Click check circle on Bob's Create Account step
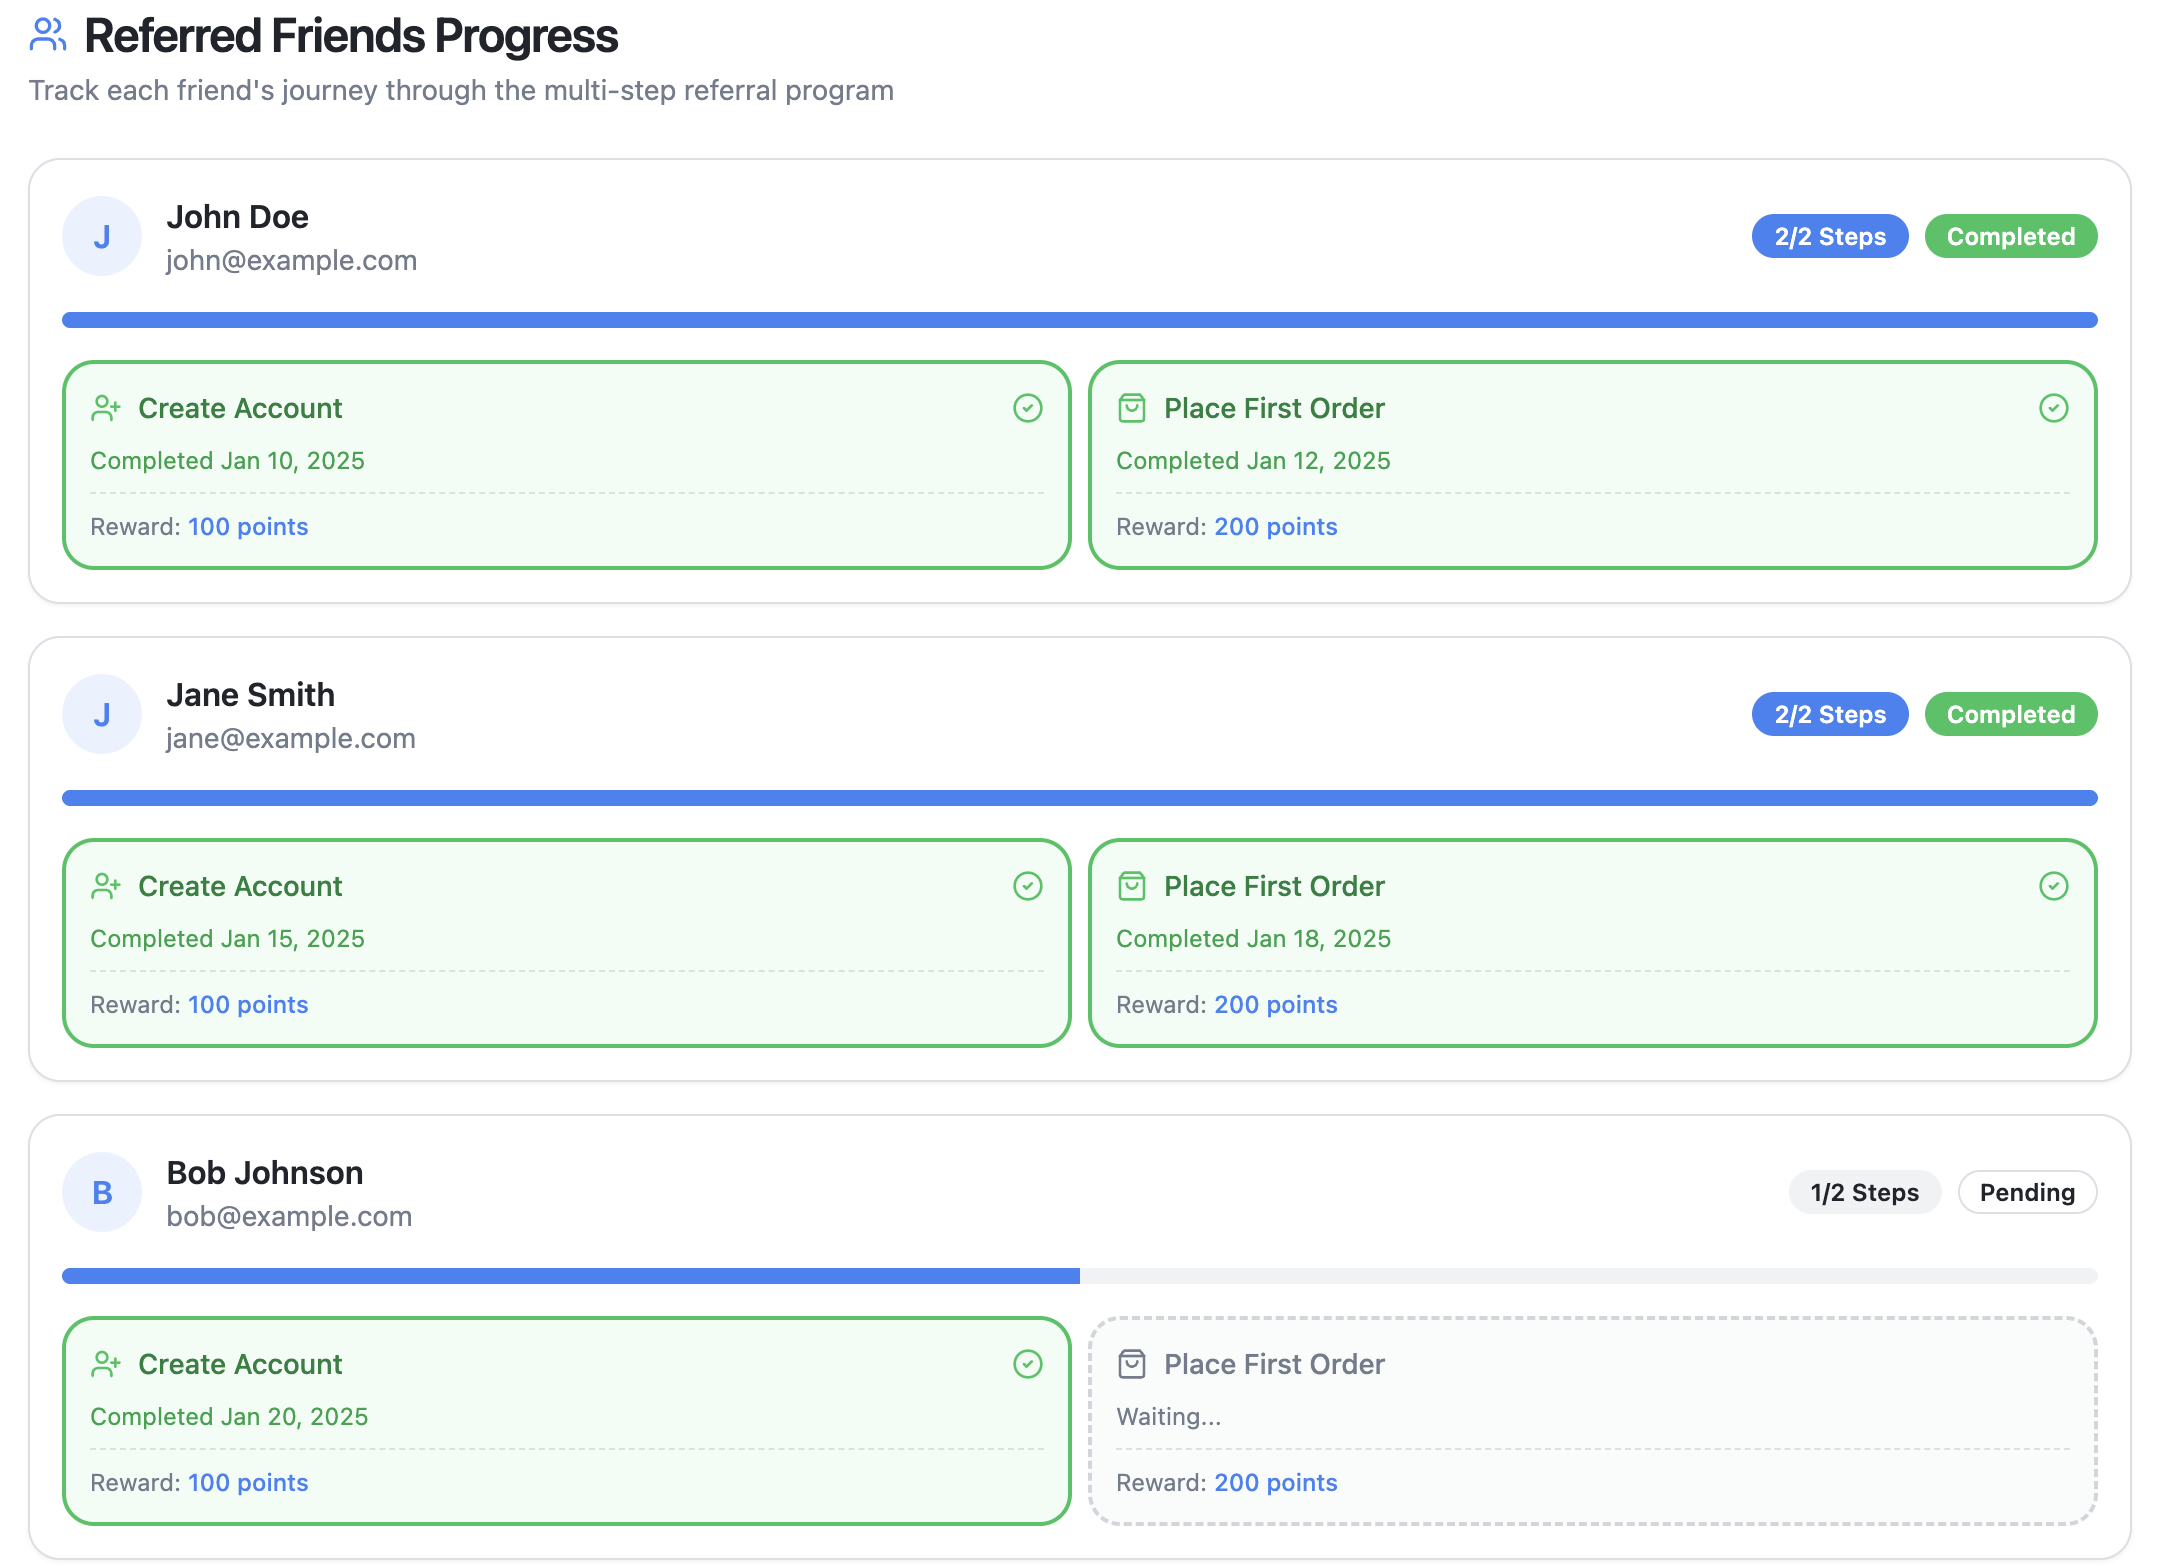The height and width of the screenshot is (1568, 2160). coord(1027,1364)
